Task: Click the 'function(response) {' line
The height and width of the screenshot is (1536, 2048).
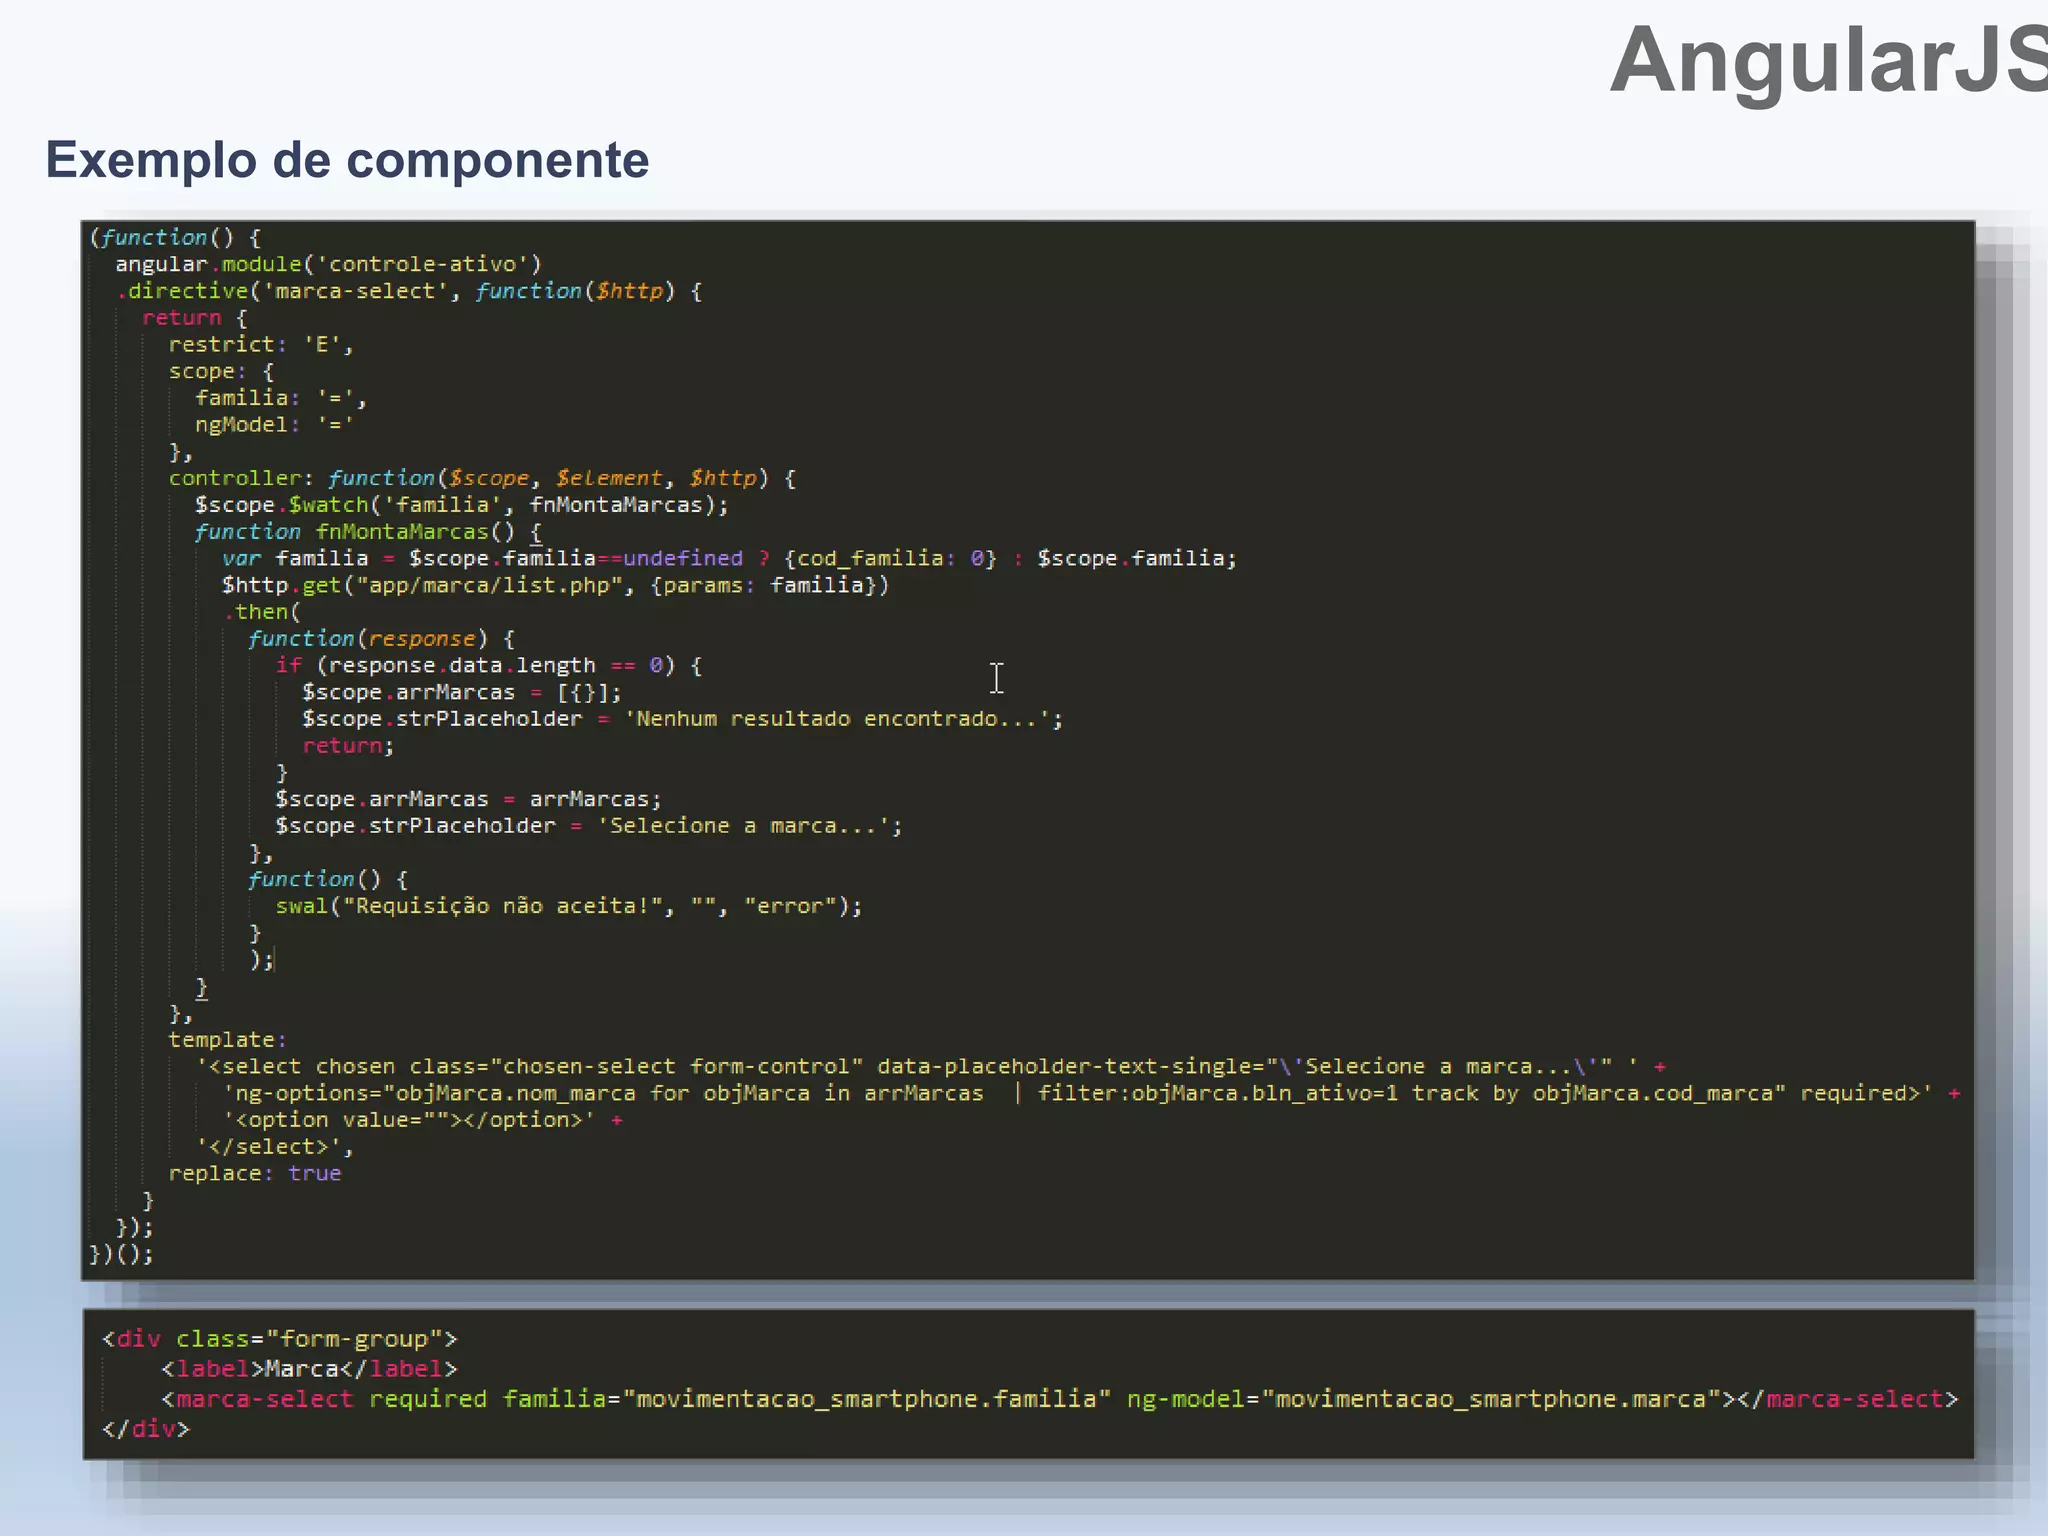Action: (x=381, y=639)
